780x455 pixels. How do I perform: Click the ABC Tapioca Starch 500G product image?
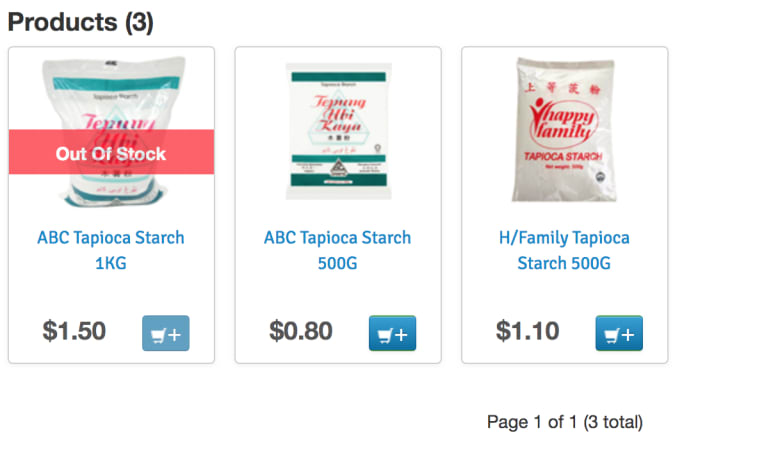[x=337, y=130]
